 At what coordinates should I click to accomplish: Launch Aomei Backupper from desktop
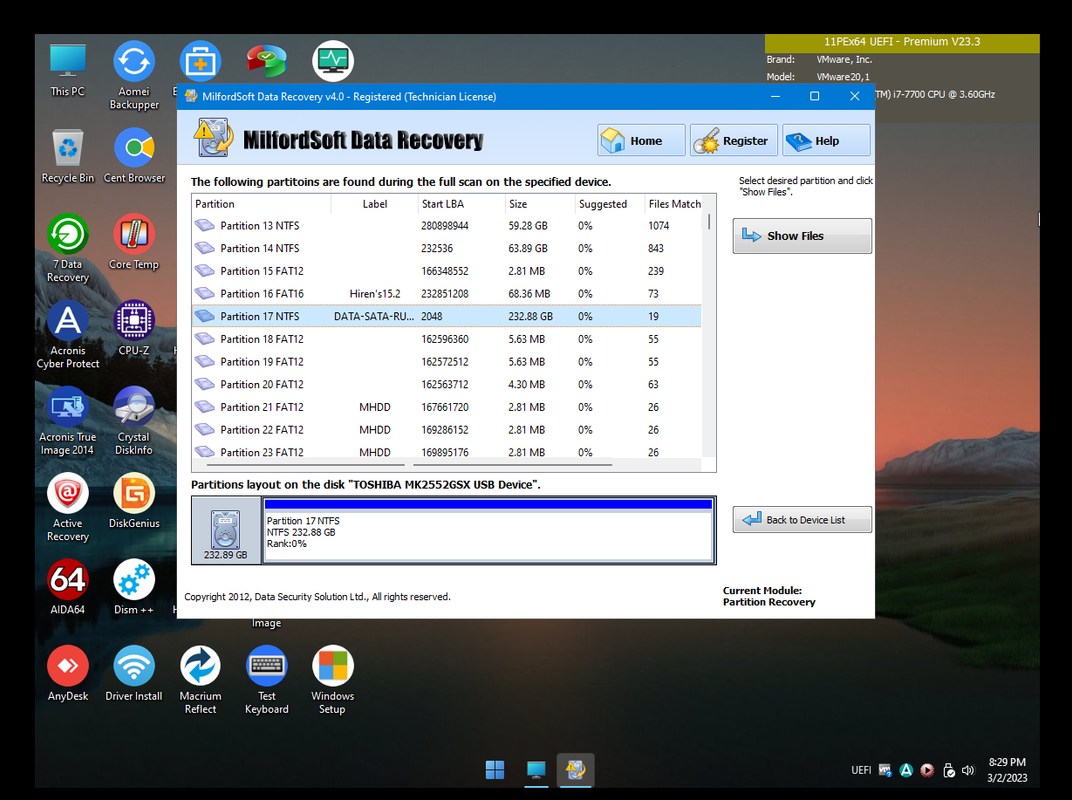tap(134, 75)
